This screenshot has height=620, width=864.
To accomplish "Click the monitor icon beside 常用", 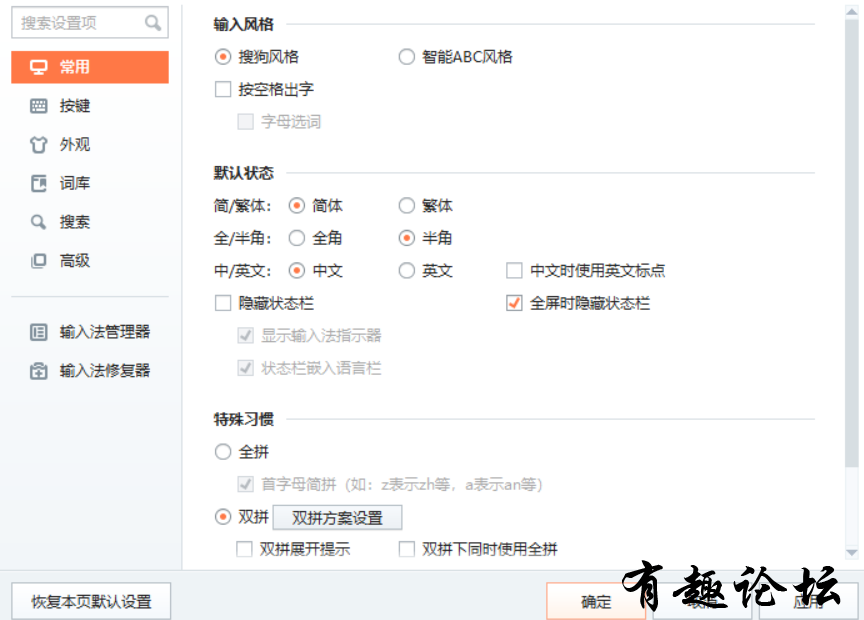I will (39, 67).
